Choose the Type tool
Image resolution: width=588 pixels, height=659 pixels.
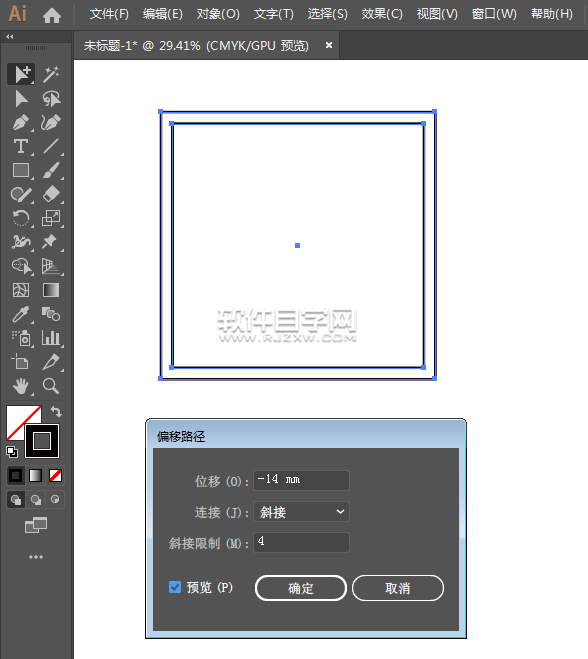[x=21, y=146]
